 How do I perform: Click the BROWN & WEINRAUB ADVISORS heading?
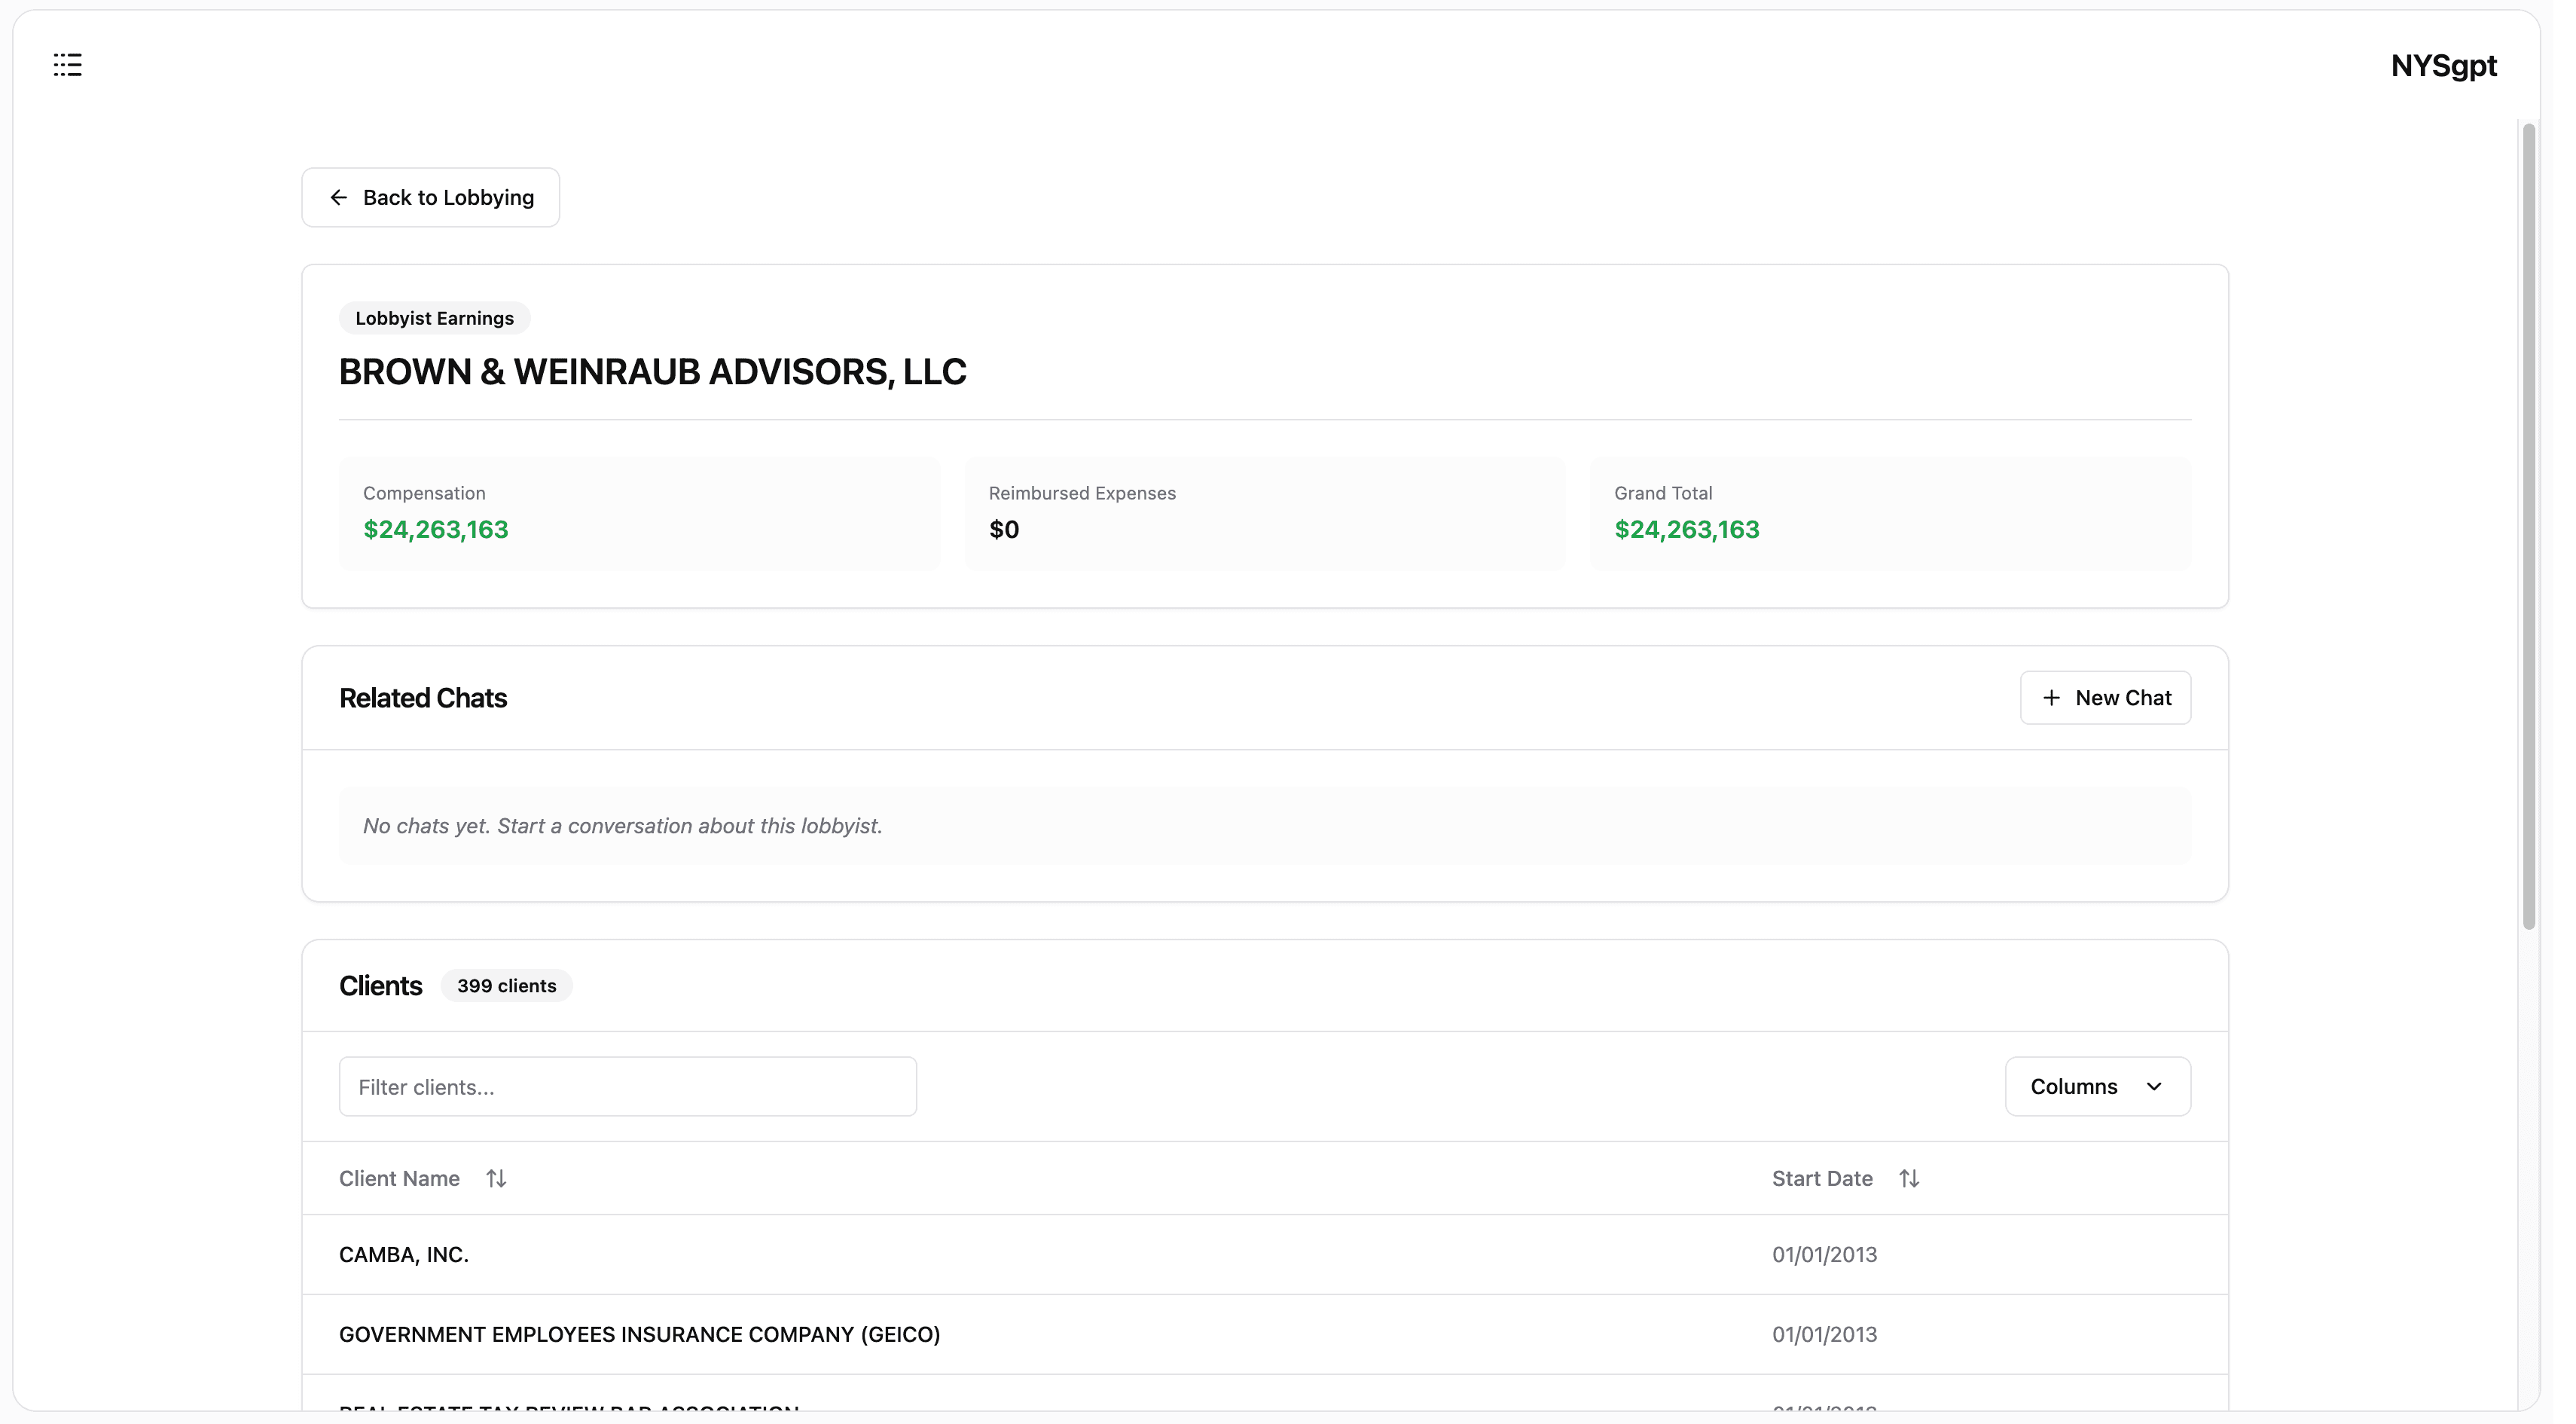pos(652,371)
